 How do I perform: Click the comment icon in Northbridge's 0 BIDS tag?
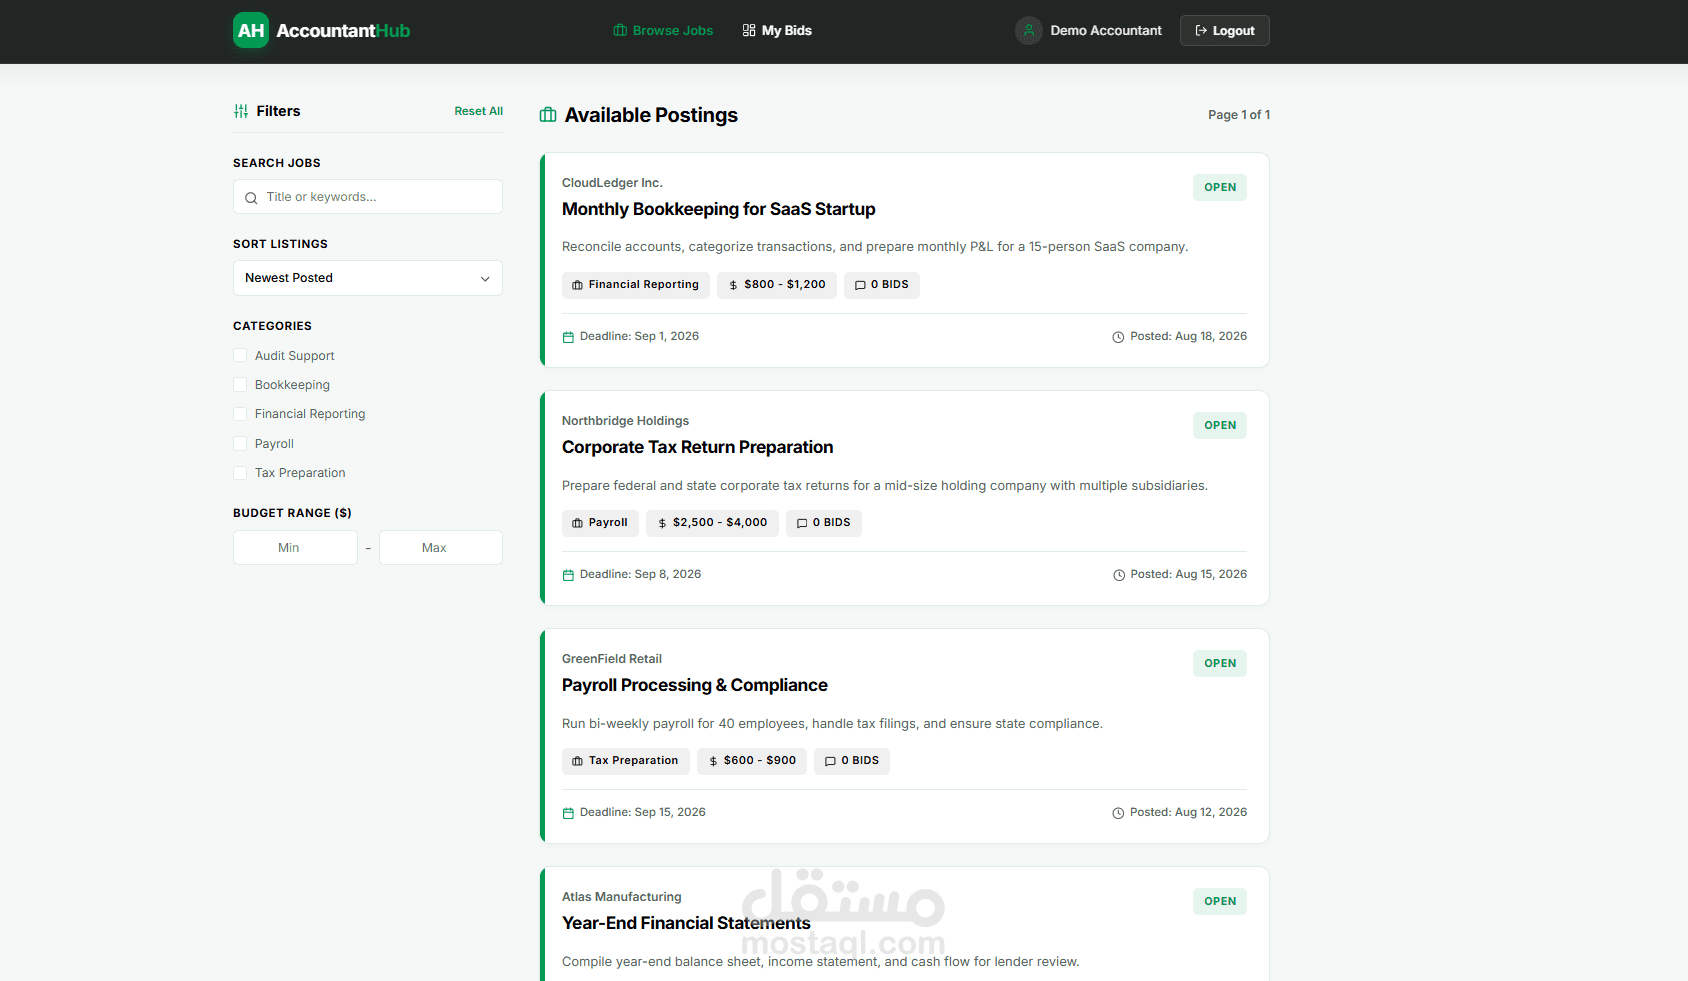point(802,523)
